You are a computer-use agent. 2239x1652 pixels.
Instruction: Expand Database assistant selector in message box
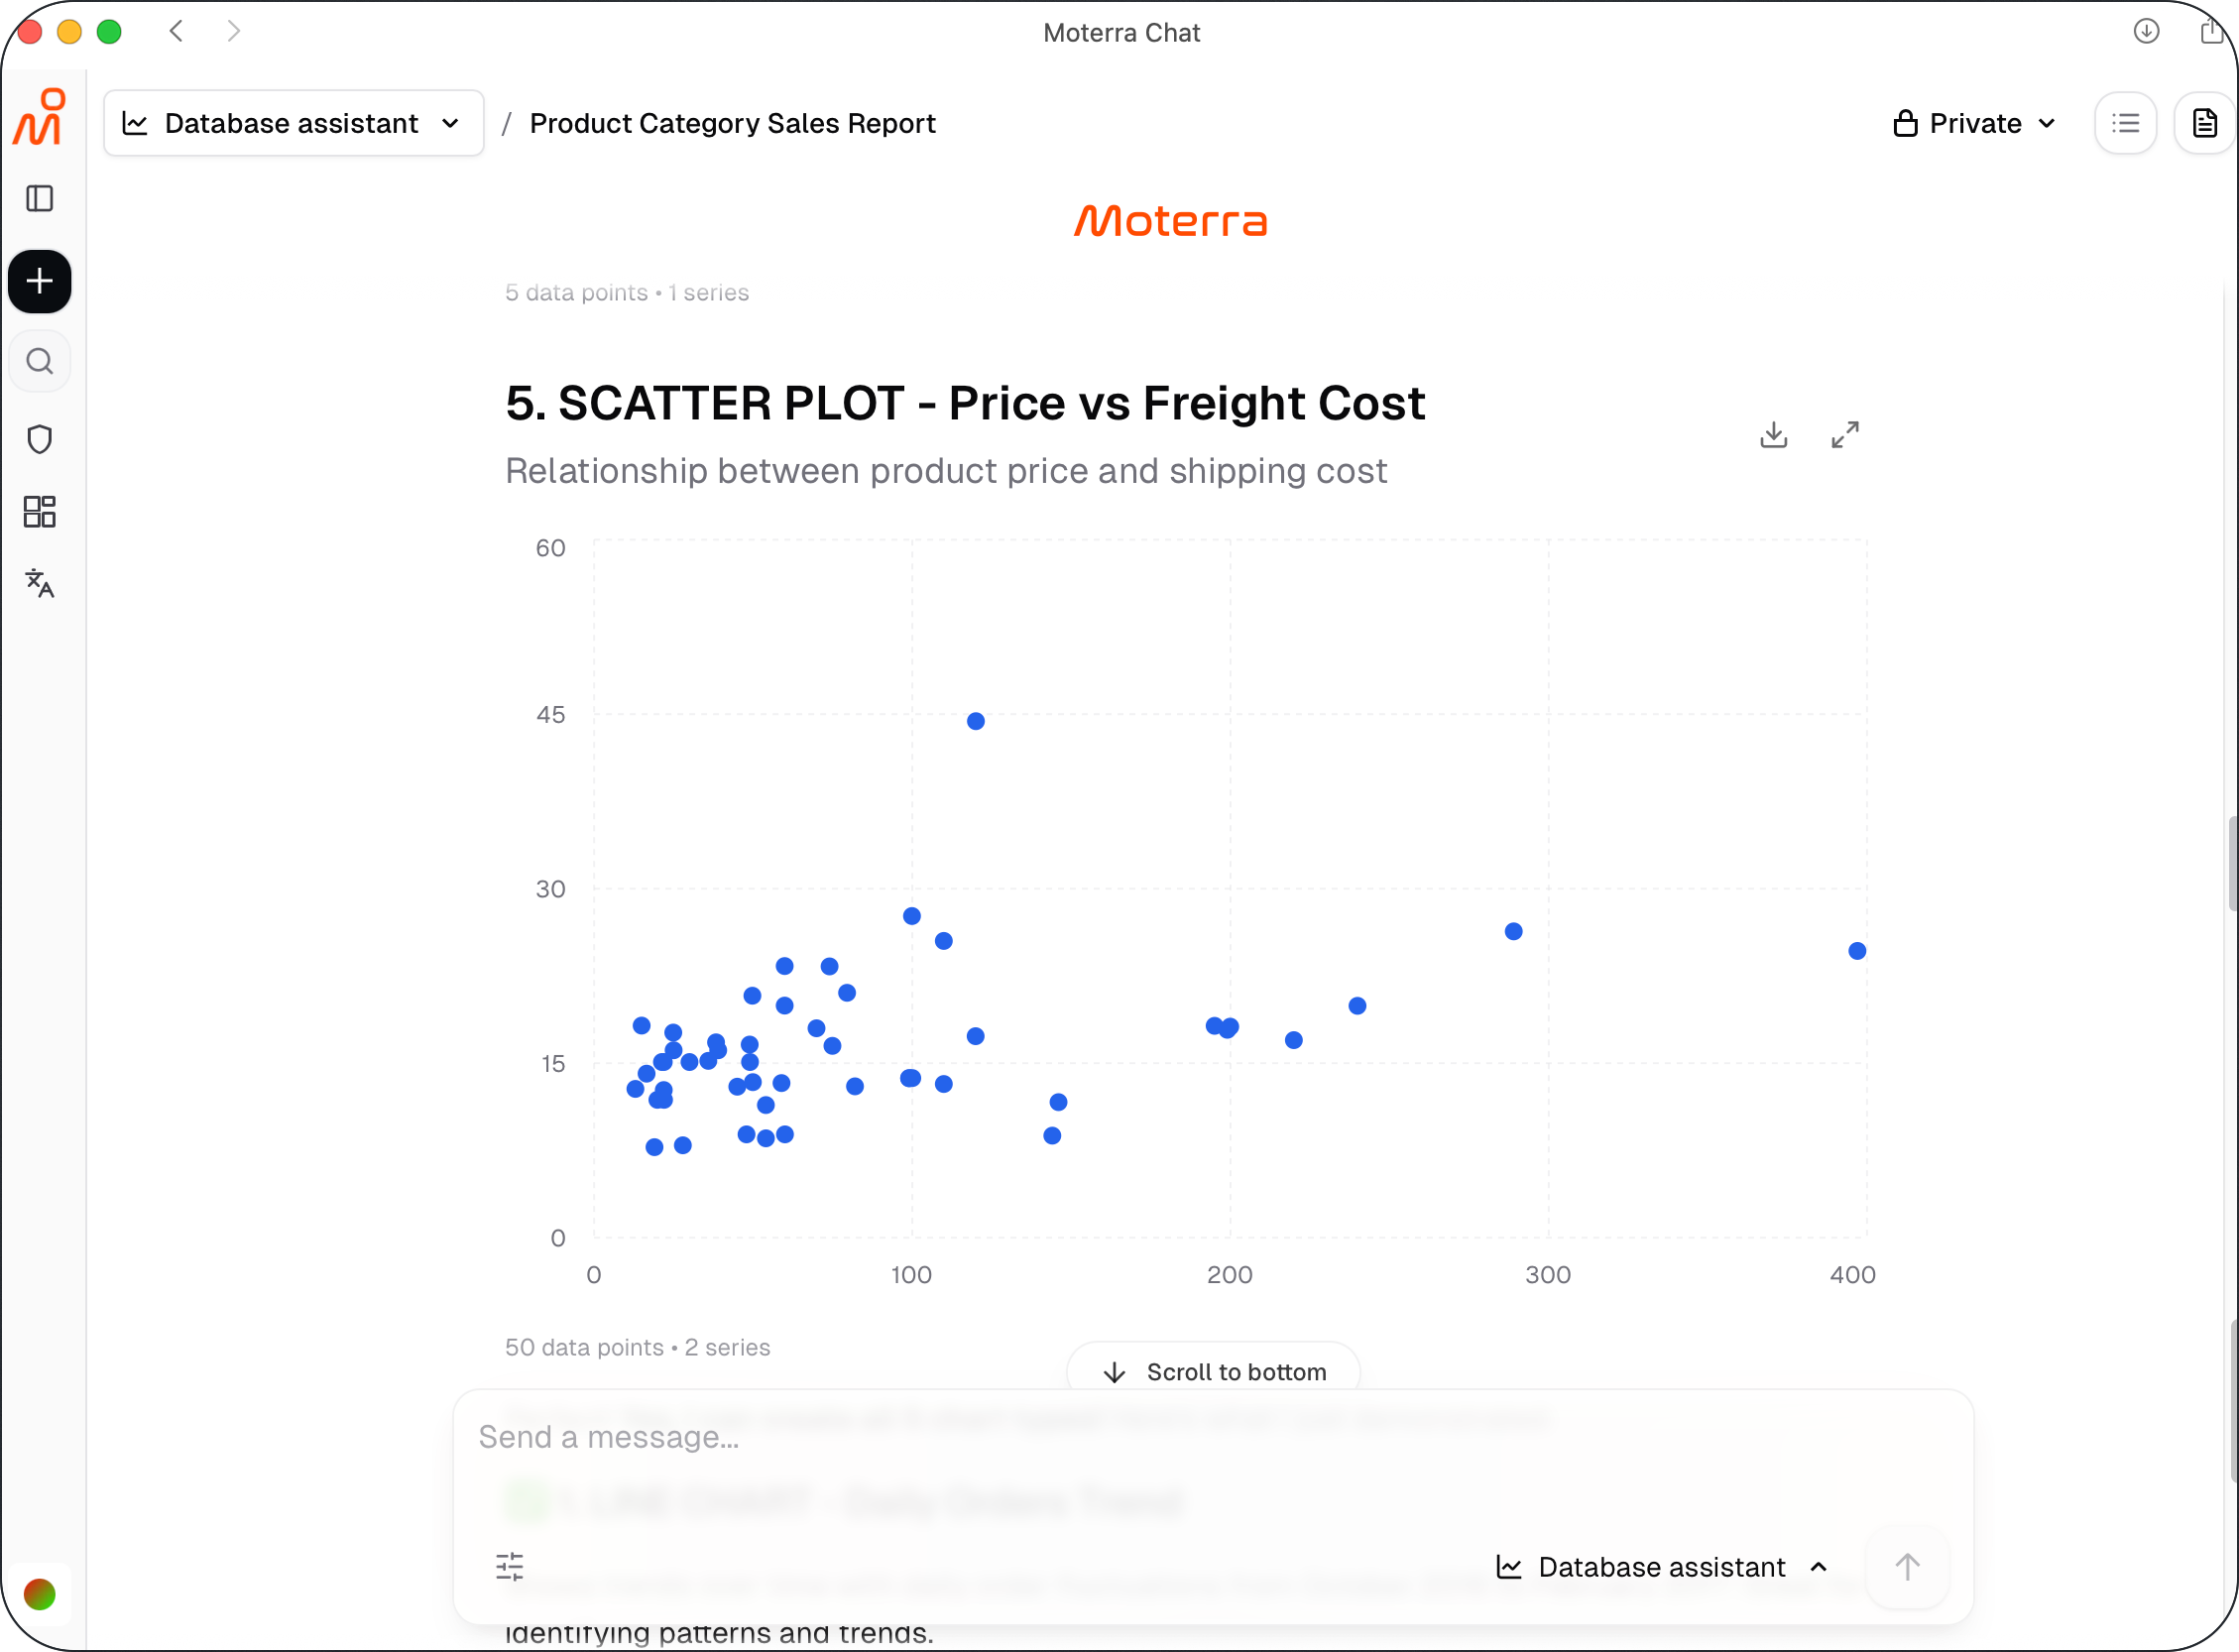pyautogui.click(x=1664, y=1567)
